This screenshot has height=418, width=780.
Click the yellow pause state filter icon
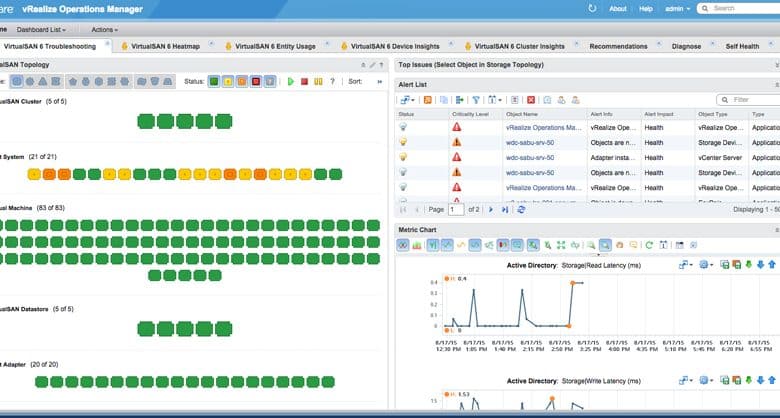(318, 81)
